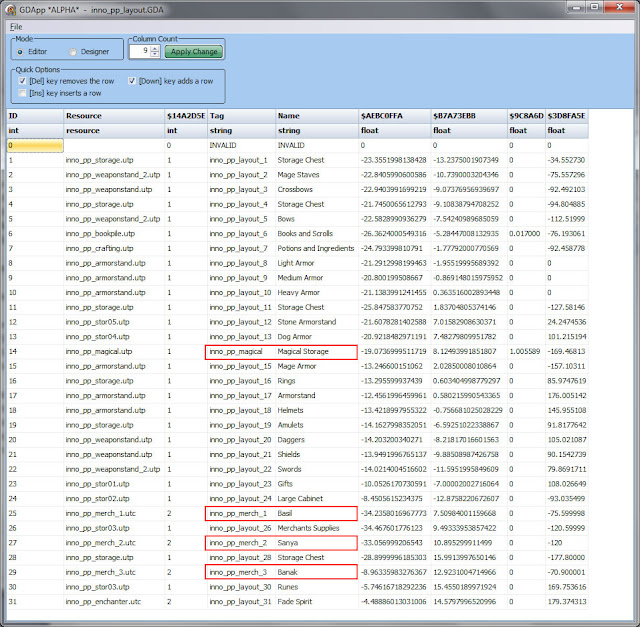
Task: Select the highlighted ID cell with value 0
Action: [x=35, y=145]
